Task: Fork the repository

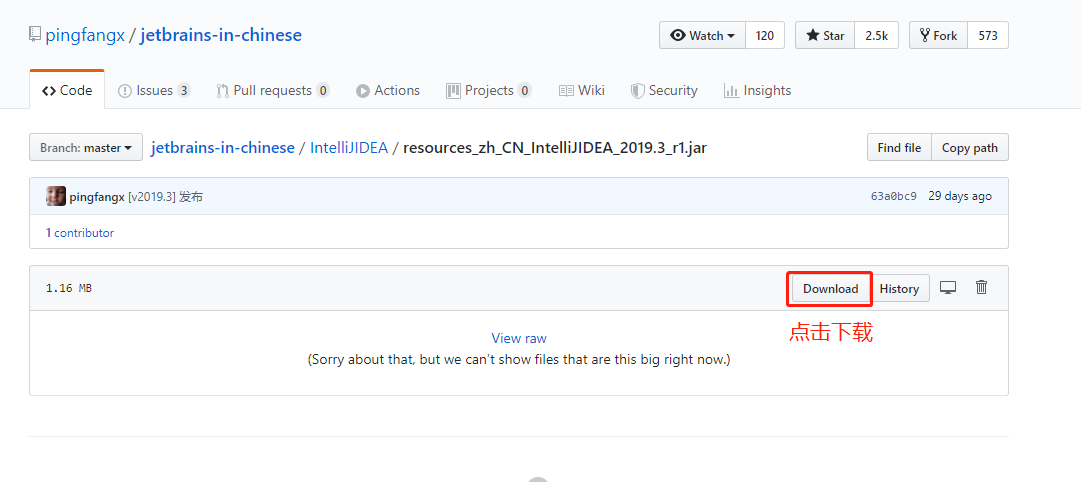Action: coord(938,35)
